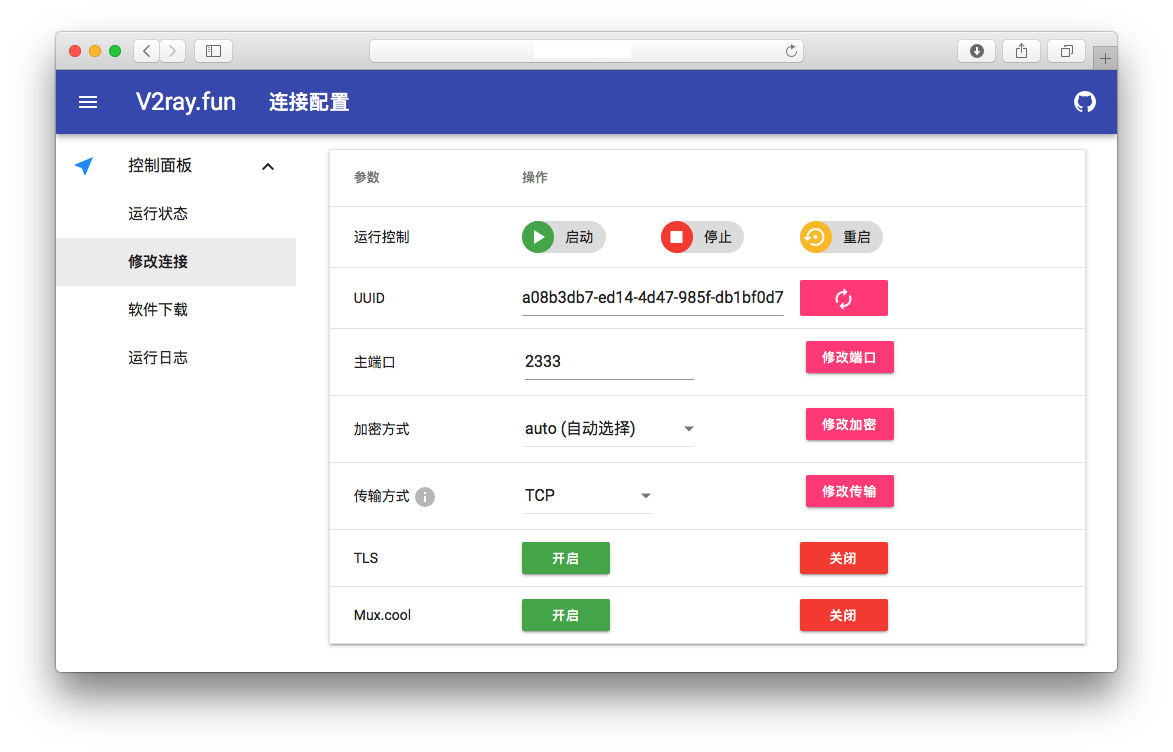Click the 运行控制 row label

[382, 237]
